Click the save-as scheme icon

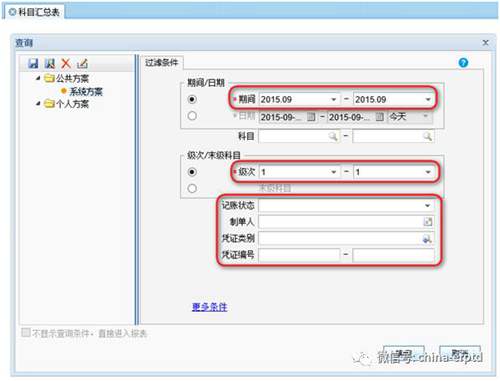click(50, 63)
